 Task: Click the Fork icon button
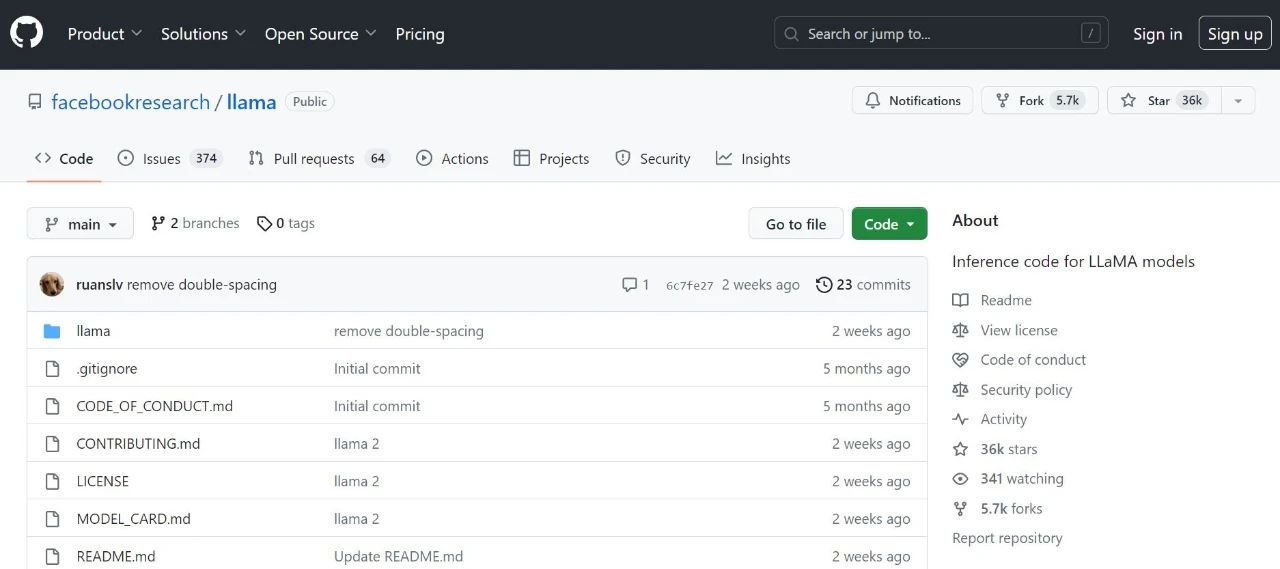tap(1002, 101)
